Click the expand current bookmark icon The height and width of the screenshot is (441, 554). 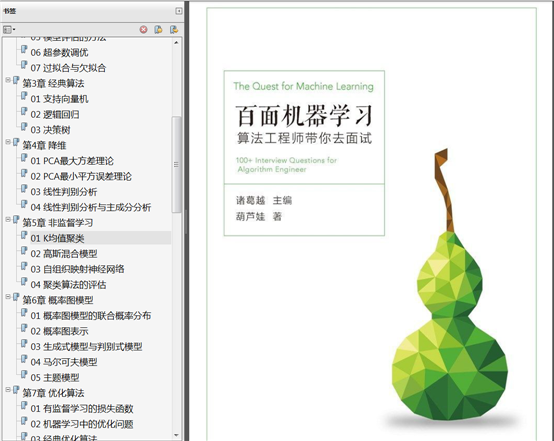click(x=174, y=29)
